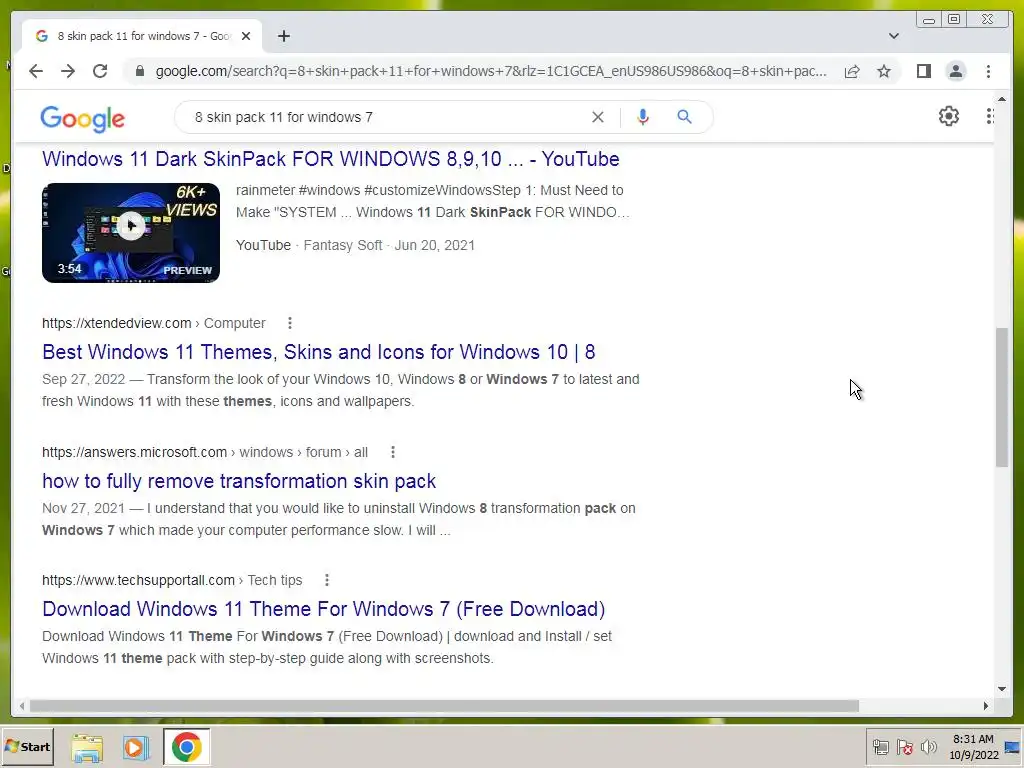Click the horizontal scrollbar thumb
Viewport: 1024px width, 768px height.
point(444,706)
